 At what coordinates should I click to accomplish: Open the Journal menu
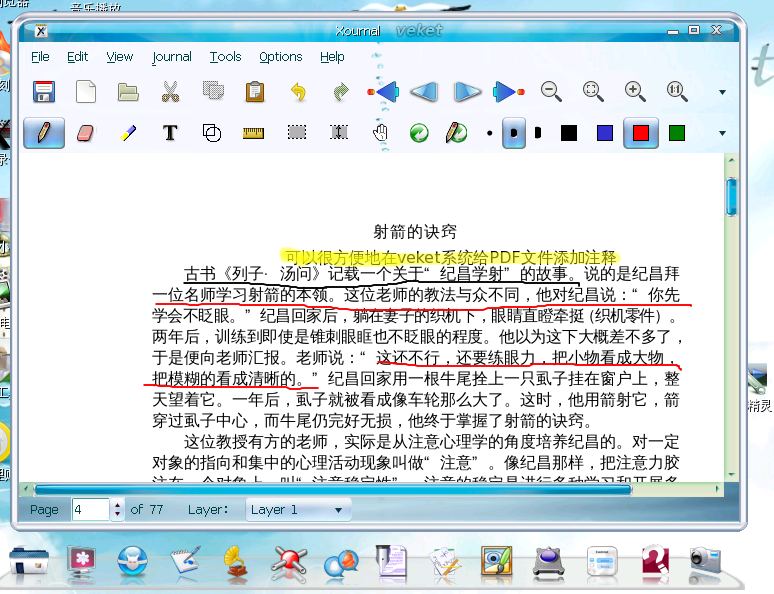[171, 57]
